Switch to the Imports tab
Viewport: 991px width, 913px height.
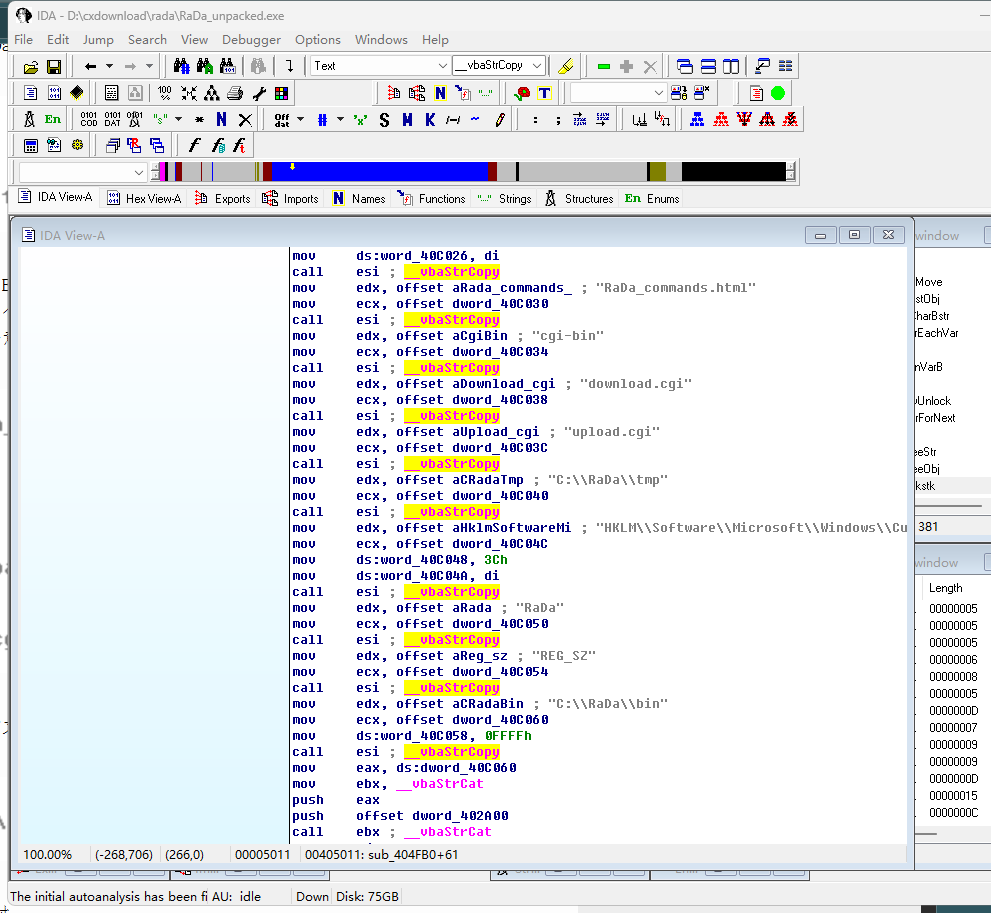291,198
